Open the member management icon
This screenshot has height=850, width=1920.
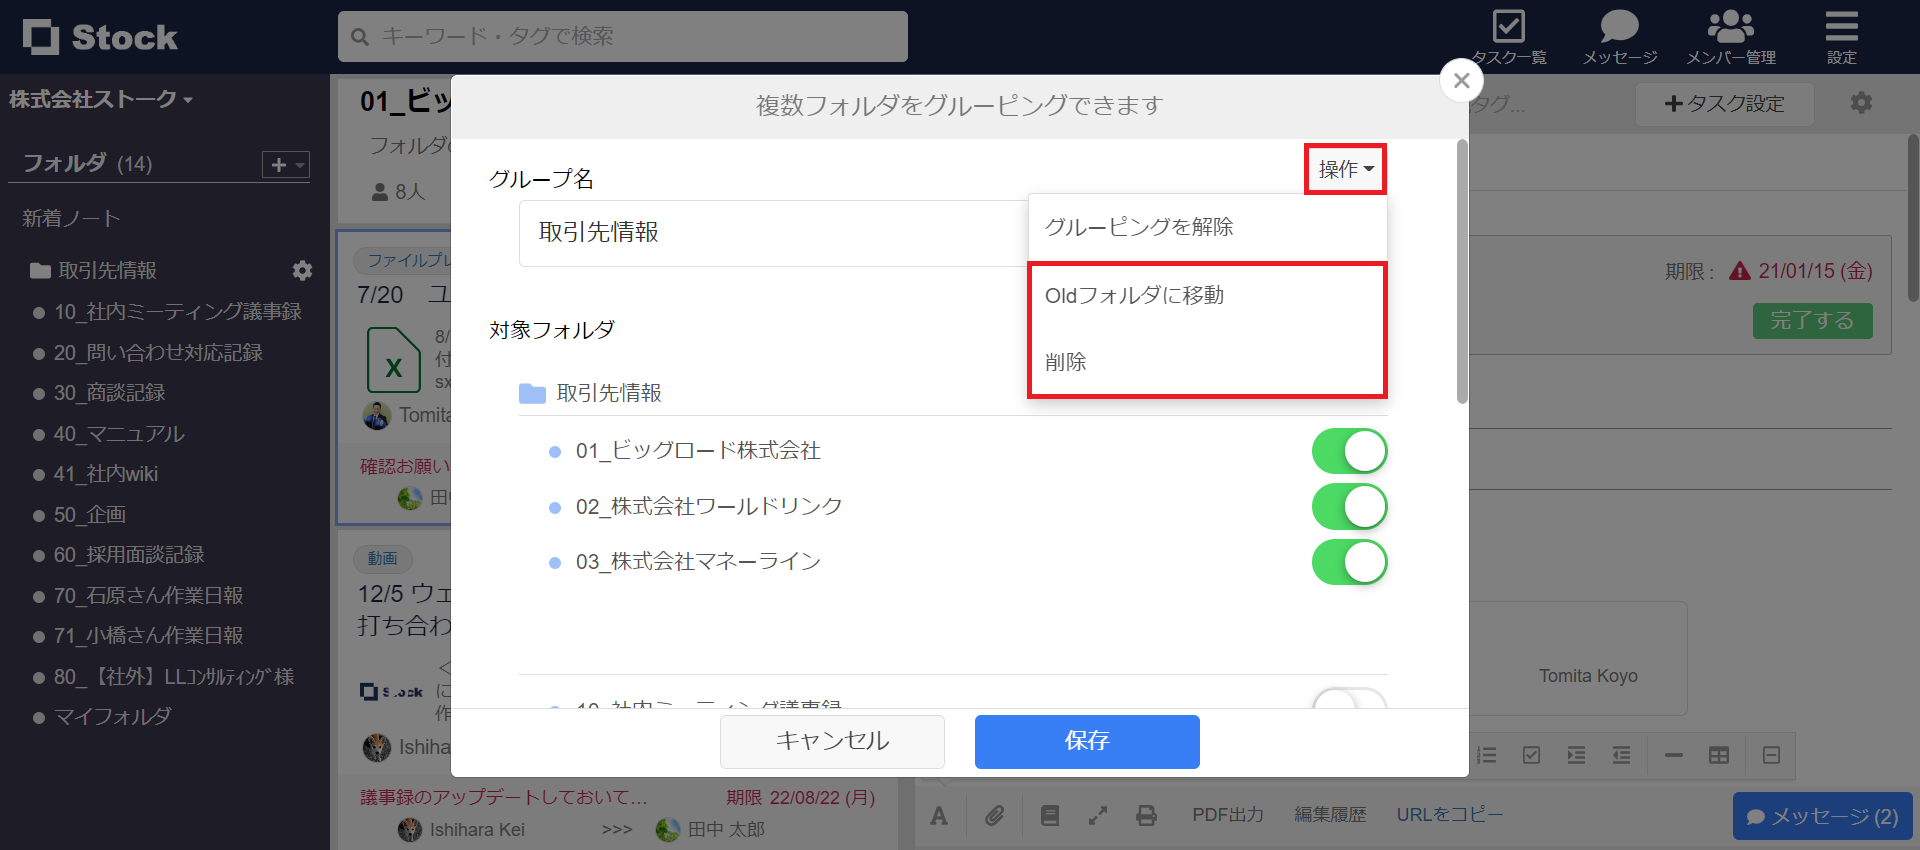1730,28
